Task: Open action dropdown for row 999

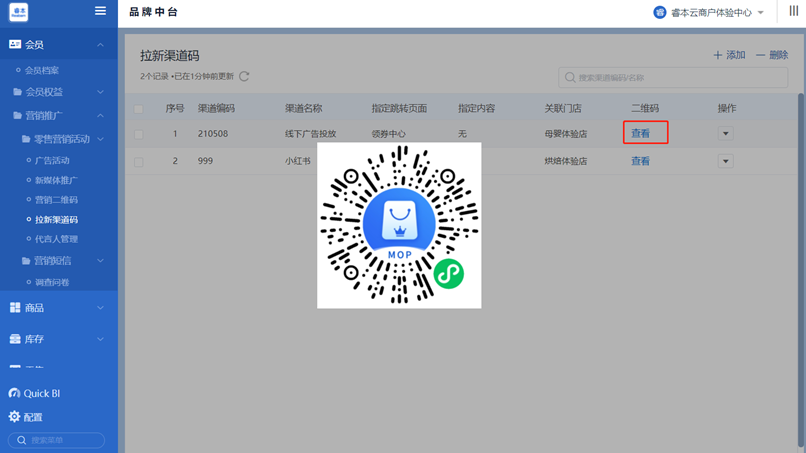Action: coord(725,161)
